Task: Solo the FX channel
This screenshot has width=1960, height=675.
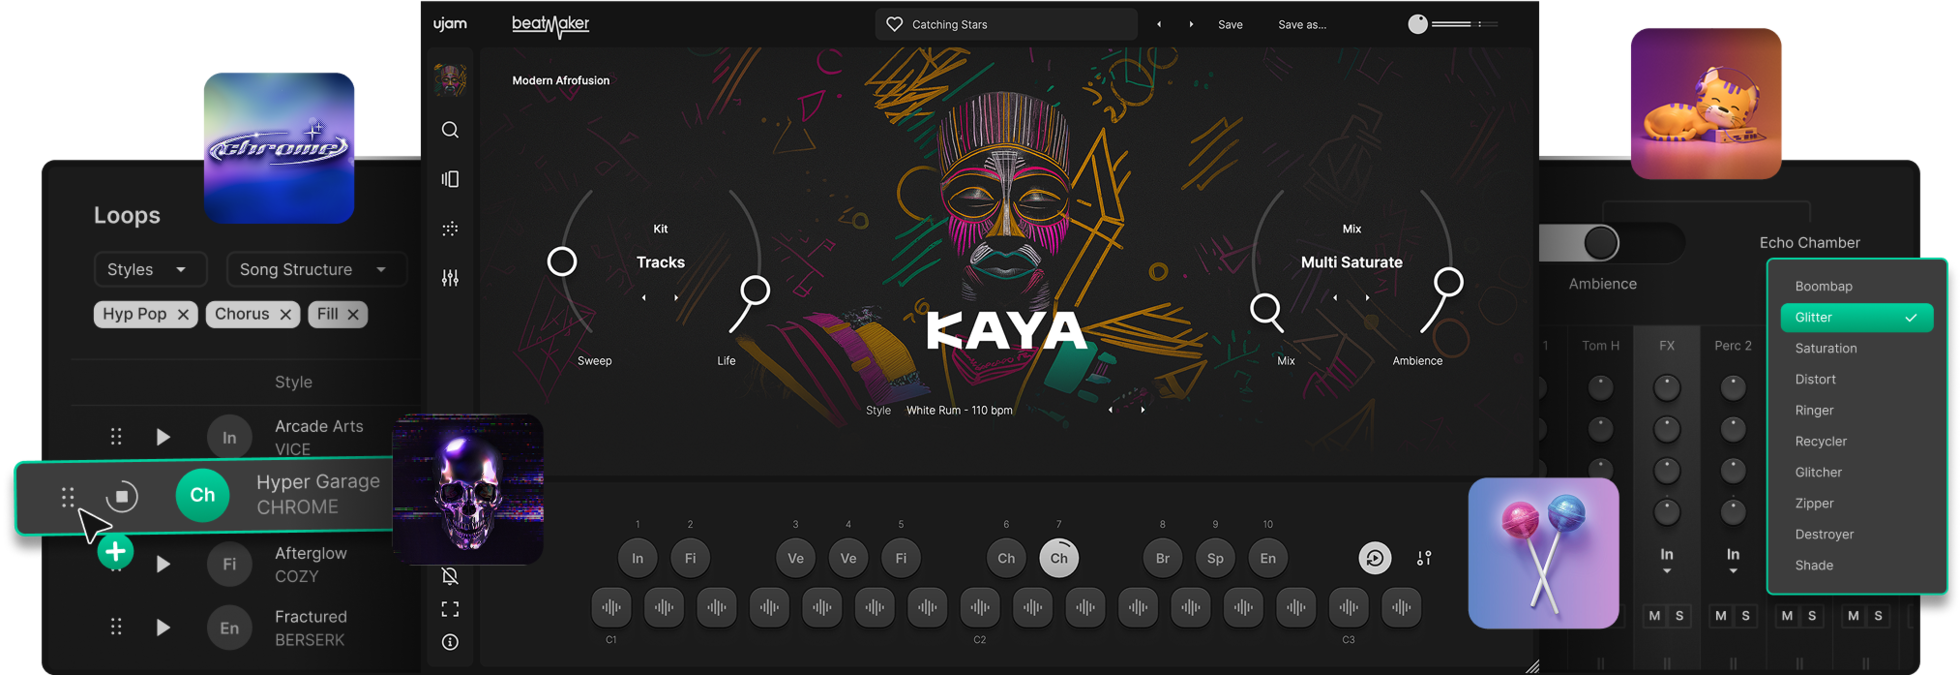Action: click(x=1679, y=616)
